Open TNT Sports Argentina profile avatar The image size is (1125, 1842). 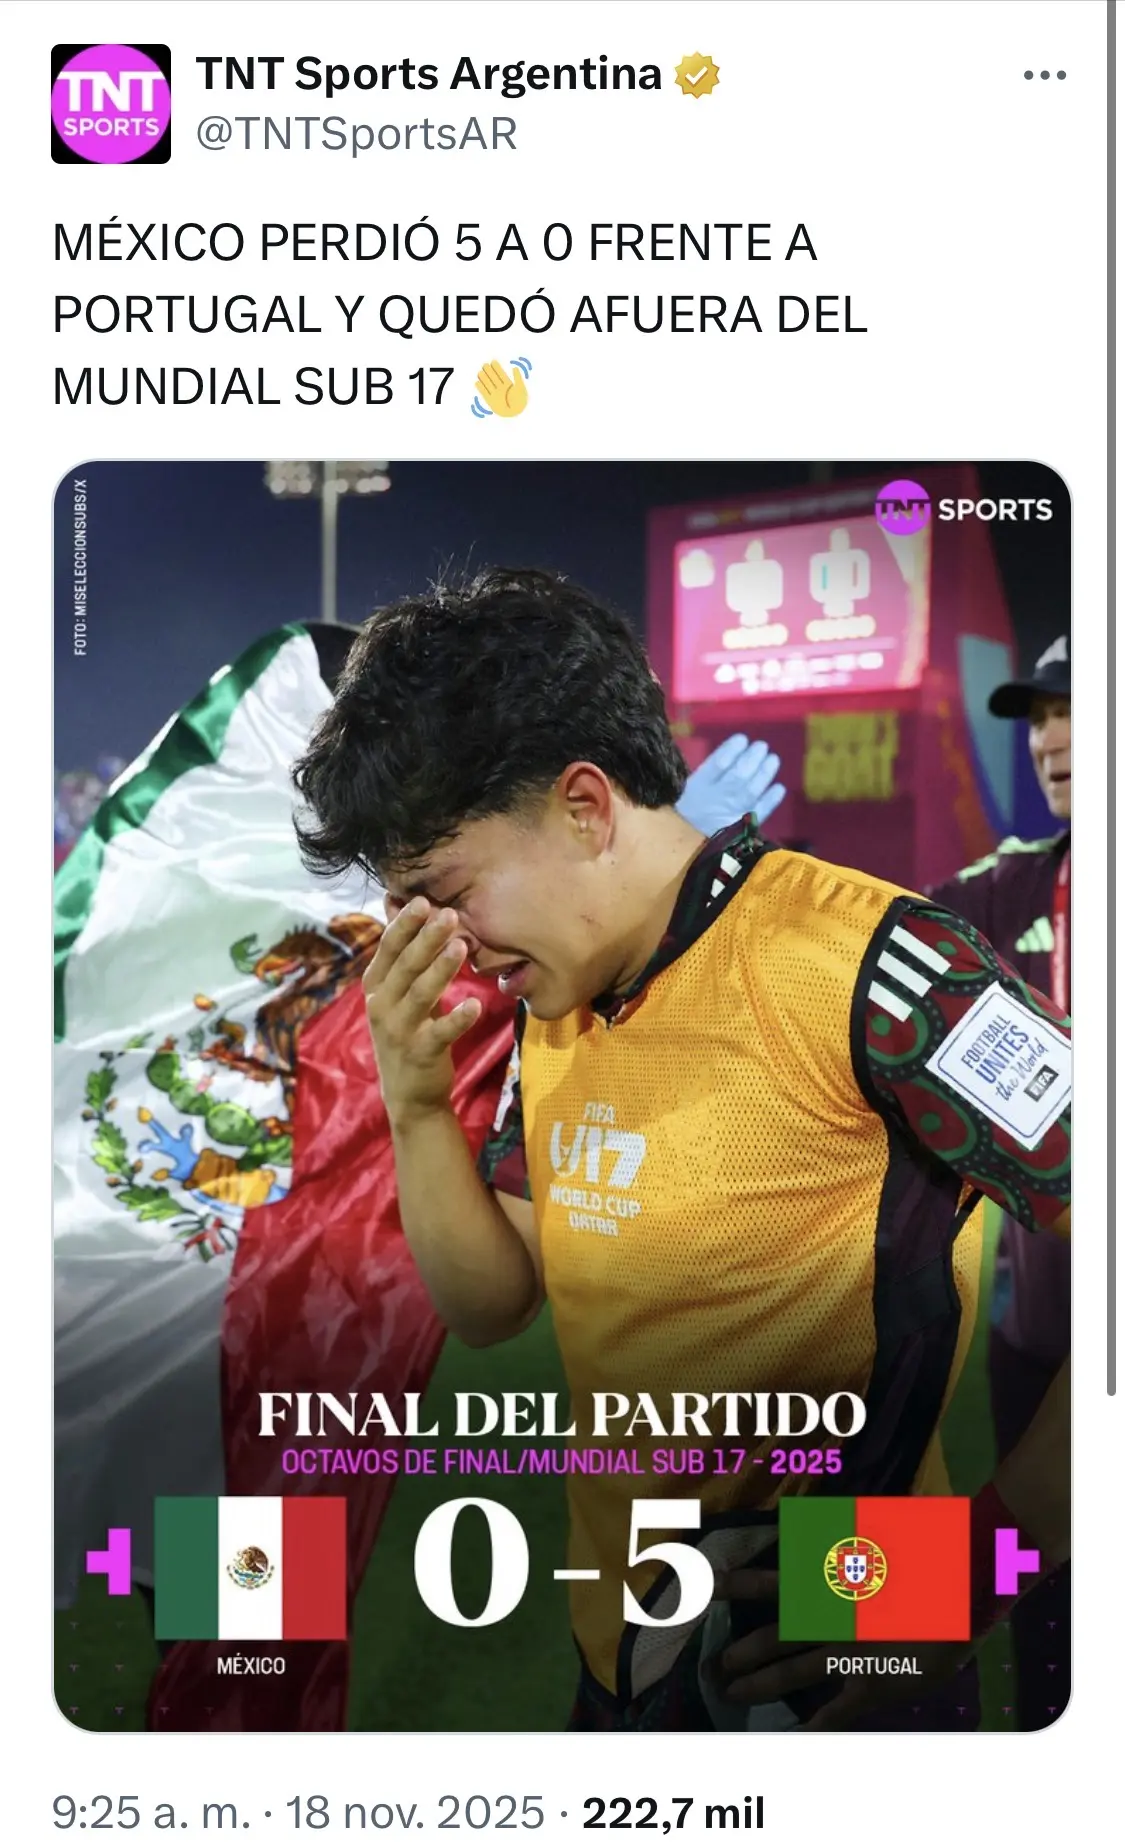111,104
